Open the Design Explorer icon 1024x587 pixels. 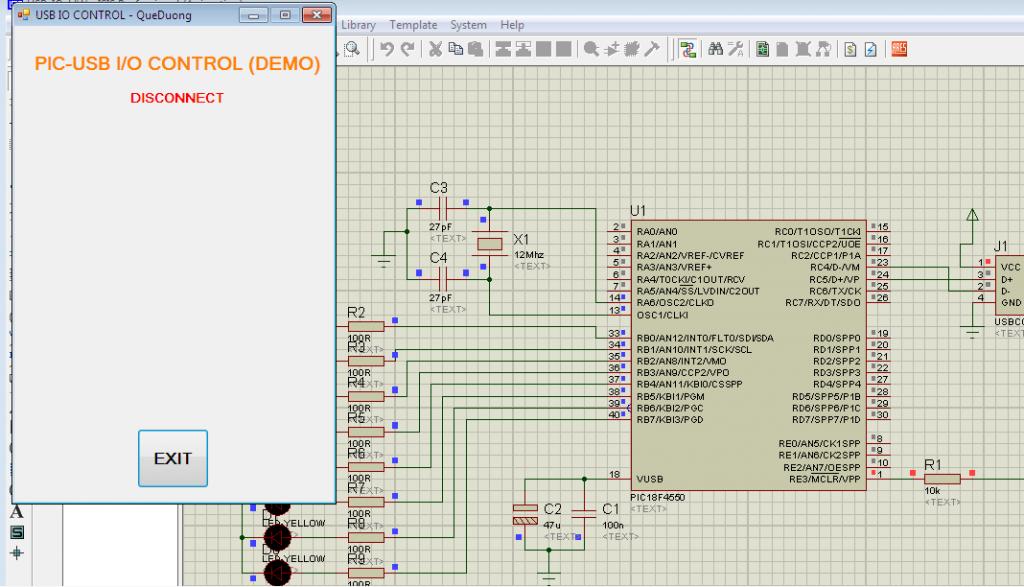[762, 49]
